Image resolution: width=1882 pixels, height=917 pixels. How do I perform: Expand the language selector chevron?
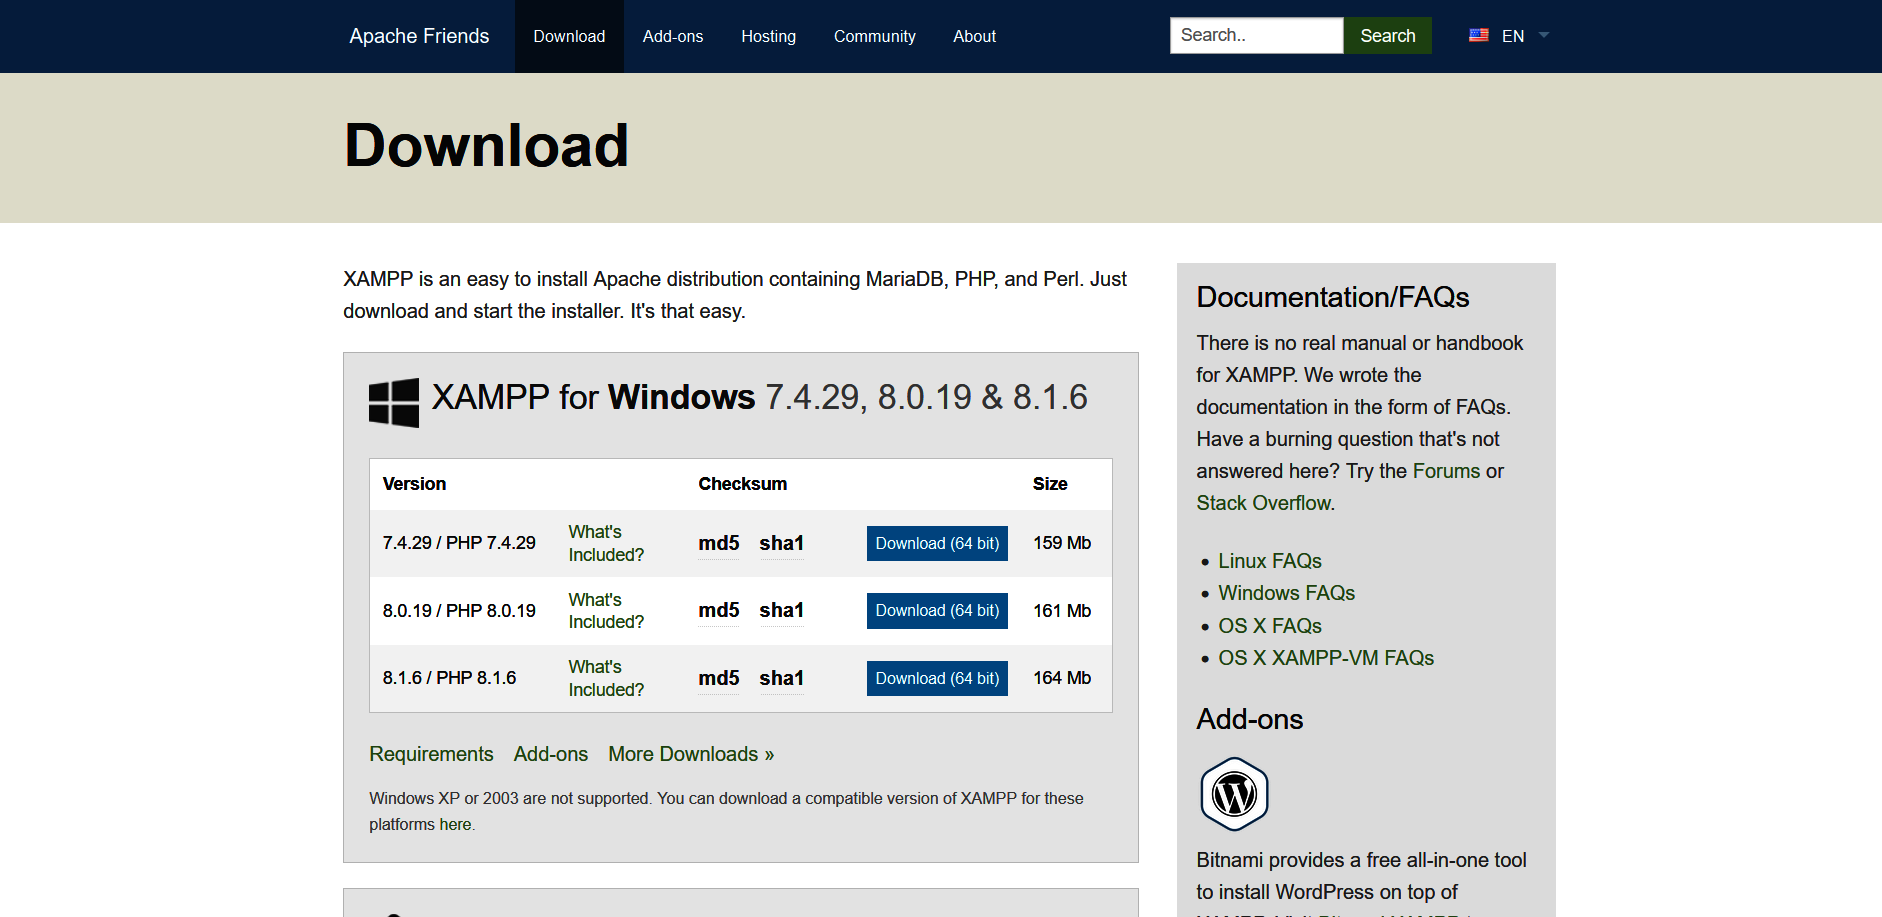click(1542, 35)
